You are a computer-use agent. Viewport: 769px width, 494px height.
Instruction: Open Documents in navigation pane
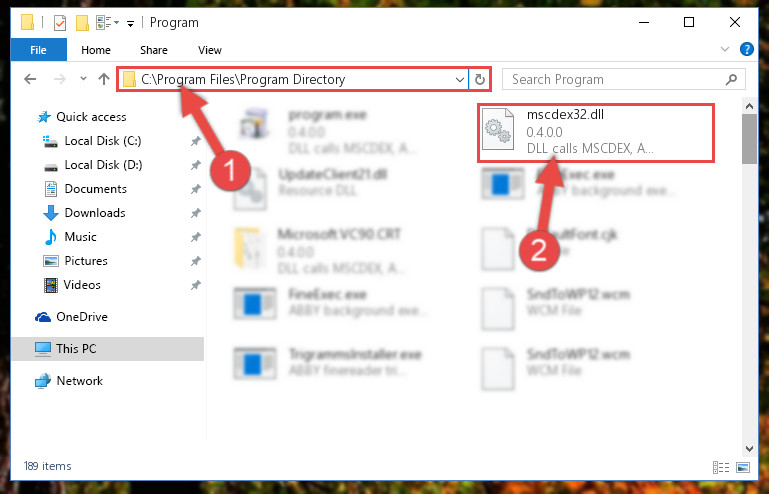[x=96, y=189]
